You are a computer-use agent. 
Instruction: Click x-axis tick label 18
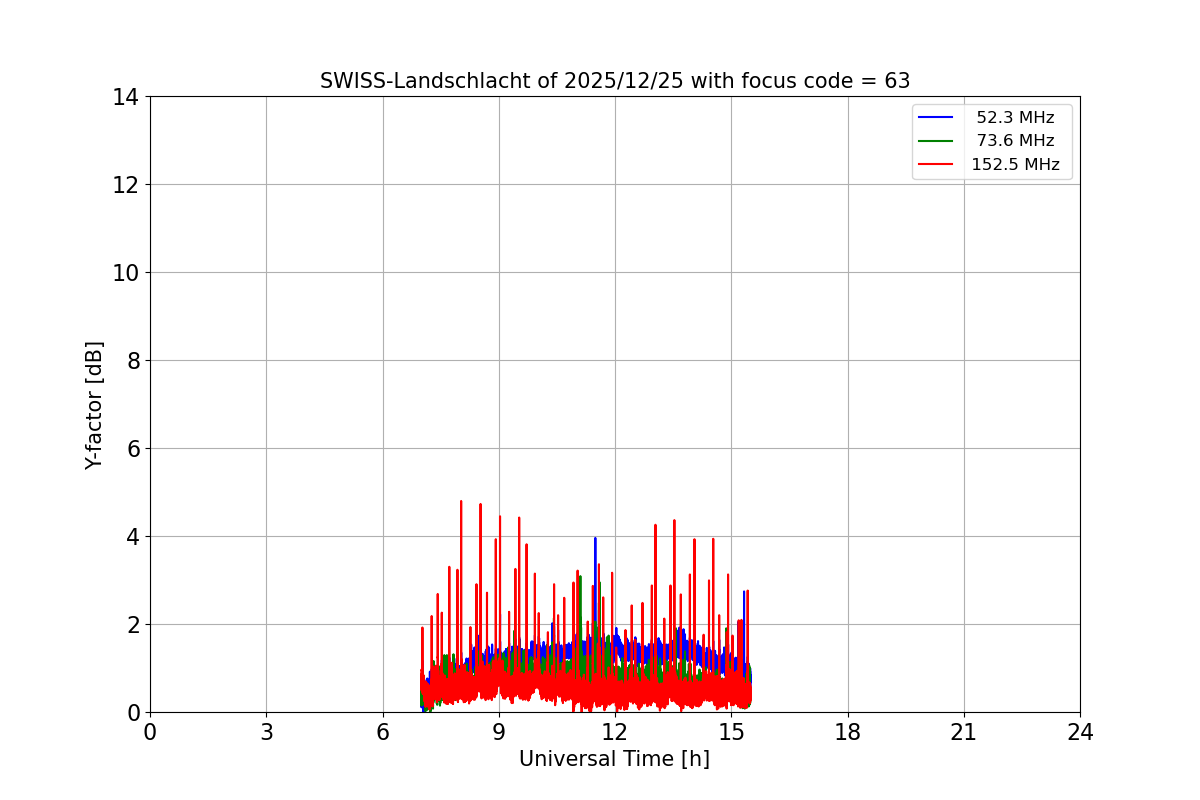click(848, 733)
